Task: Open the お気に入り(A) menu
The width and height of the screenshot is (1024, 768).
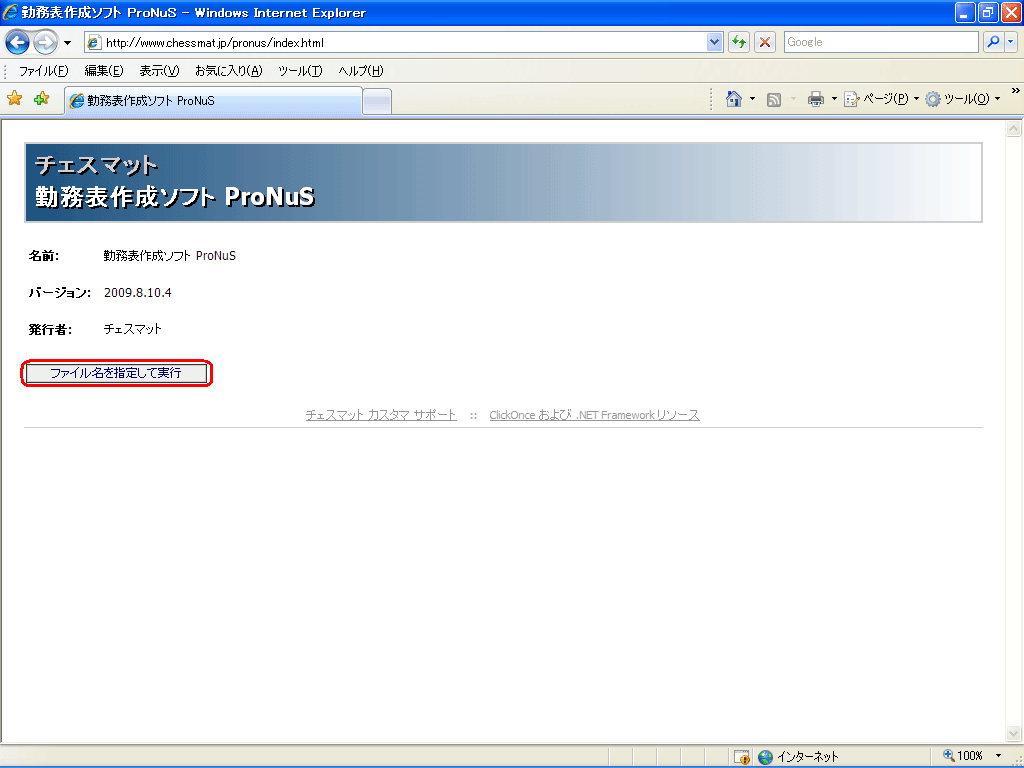Action: (229, 71)
